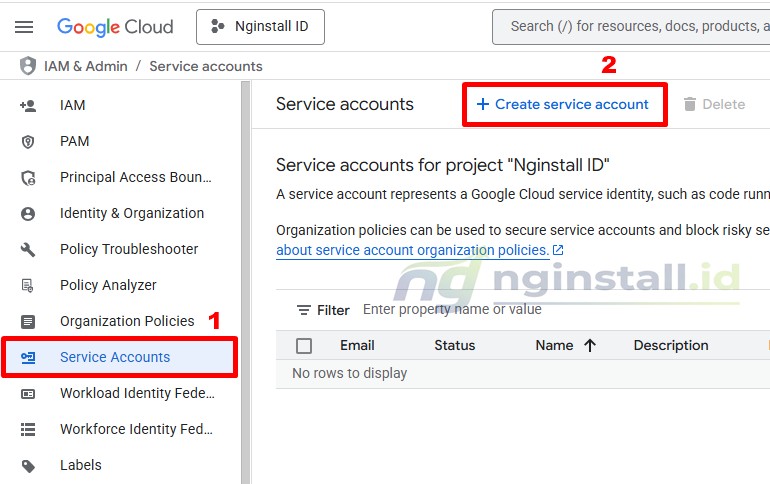770x484 pixels.
Task: Open Policy Troubleshooter
Action: (129, 249)
